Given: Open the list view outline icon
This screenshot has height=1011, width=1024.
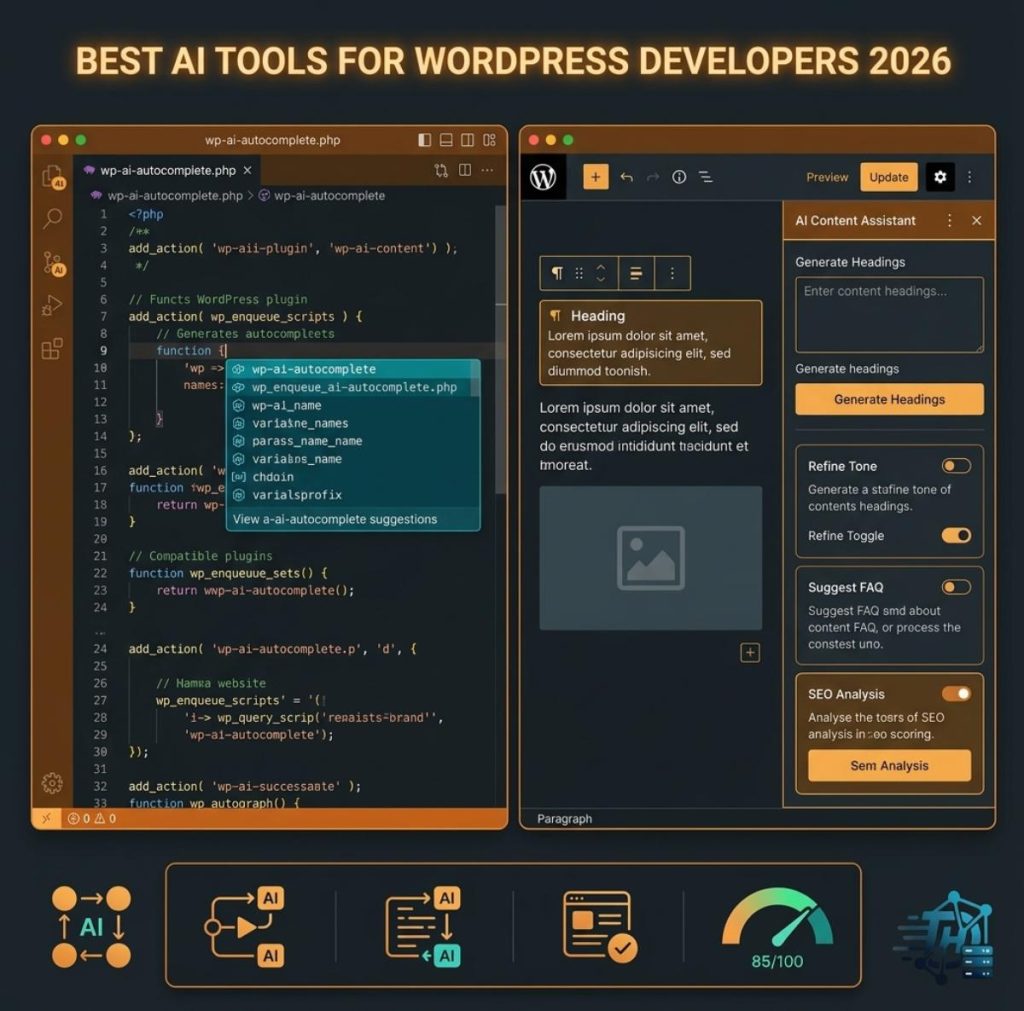Looking at the screenshot, I should point(706,177).
